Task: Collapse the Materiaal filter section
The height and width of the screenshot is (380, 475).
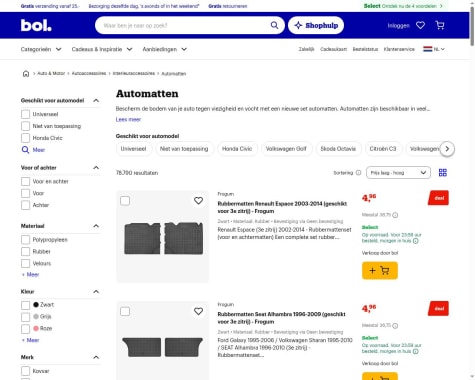Action: 96,226
